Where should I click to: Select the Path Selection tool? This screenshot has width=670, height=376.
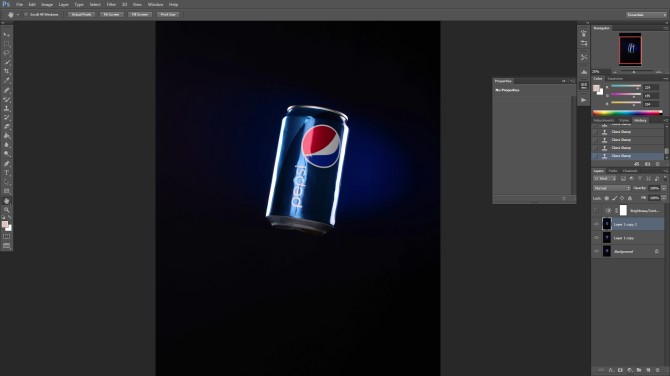[6, 182]
